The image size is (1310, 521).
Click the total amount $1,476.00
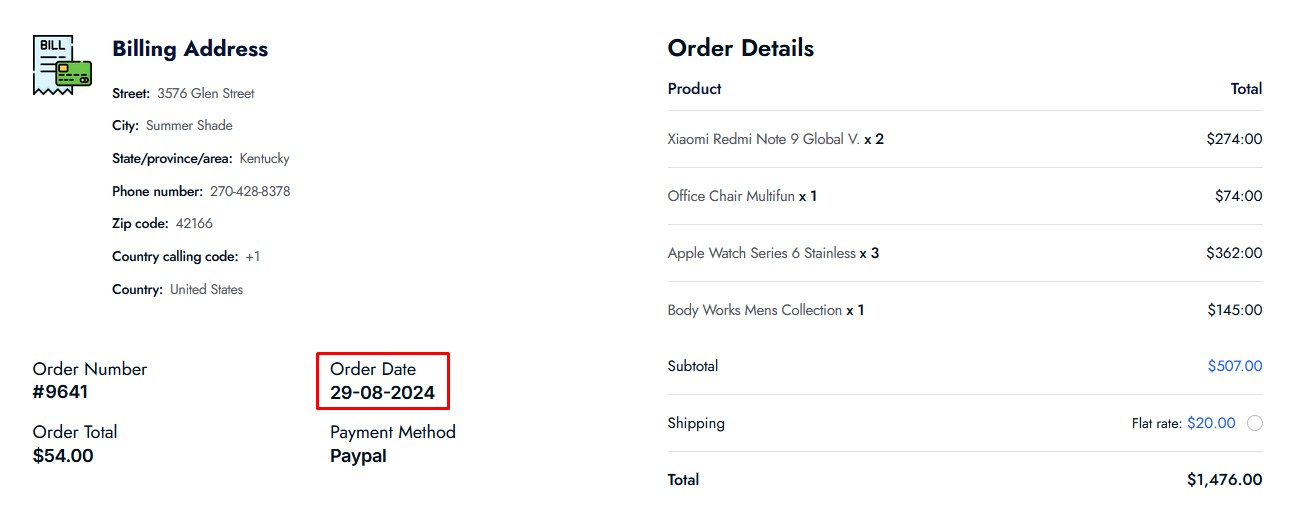pos(1225,480)
